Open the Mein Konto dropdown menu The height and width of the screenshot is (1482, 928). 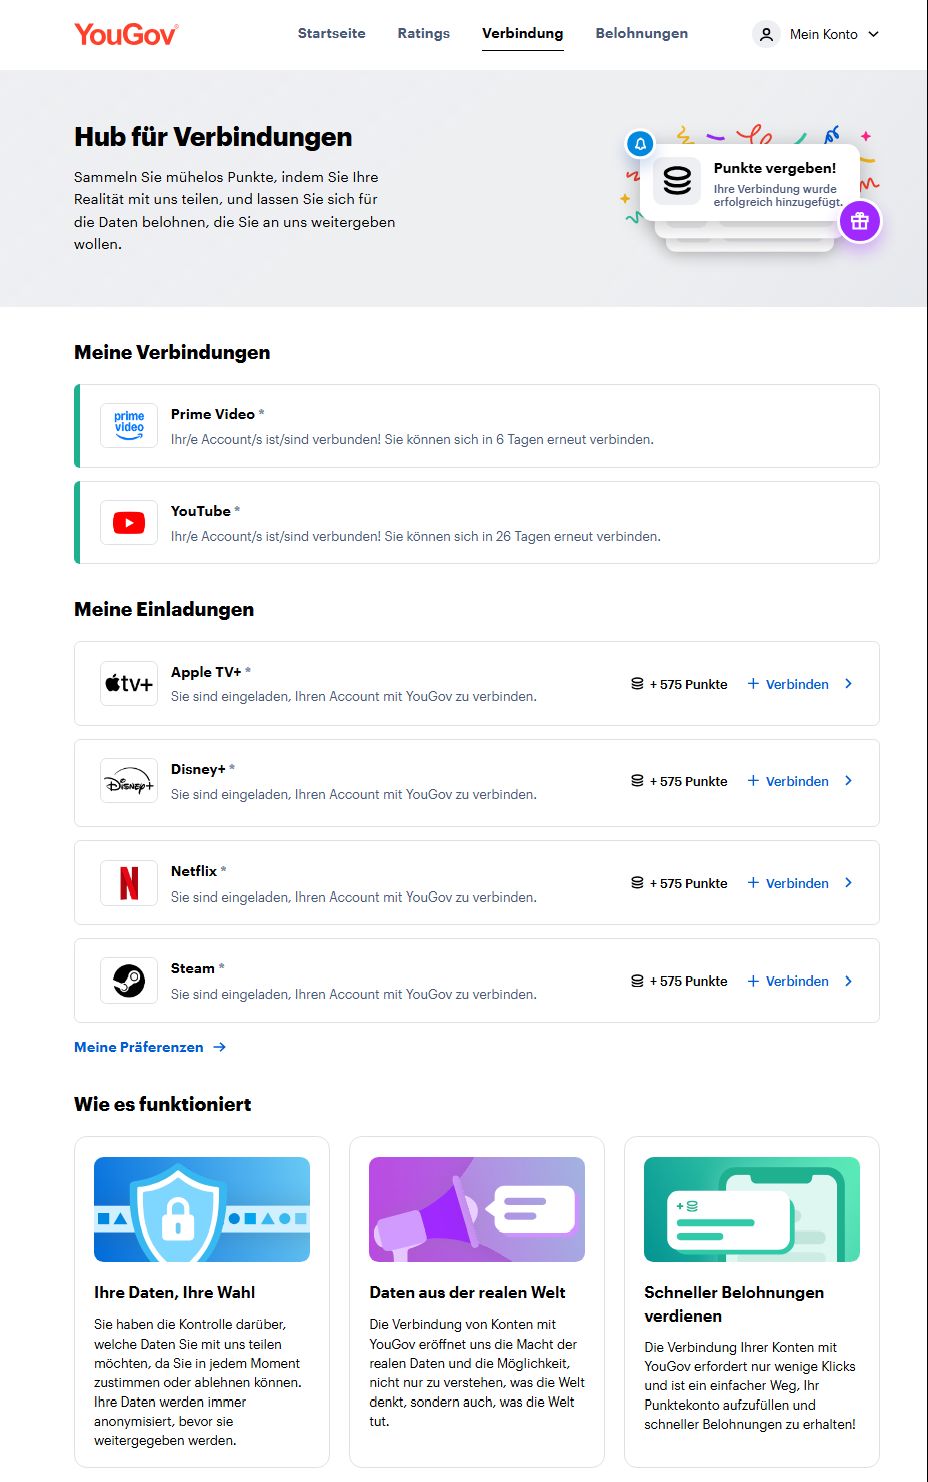[817, 34]
